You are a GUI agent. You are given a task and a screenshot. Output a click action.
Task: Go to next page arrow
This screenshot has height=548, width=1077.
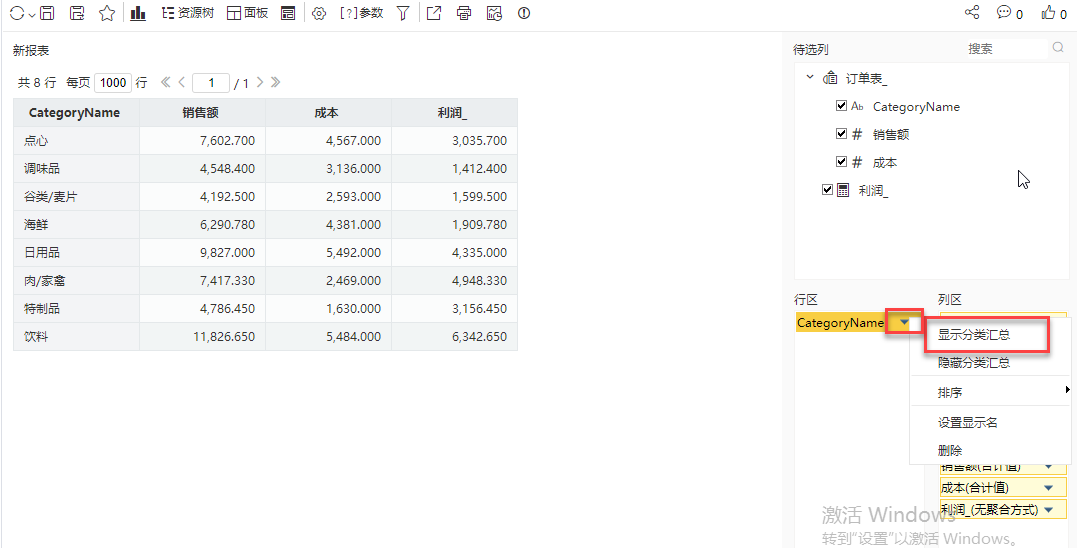click(260, 82)
